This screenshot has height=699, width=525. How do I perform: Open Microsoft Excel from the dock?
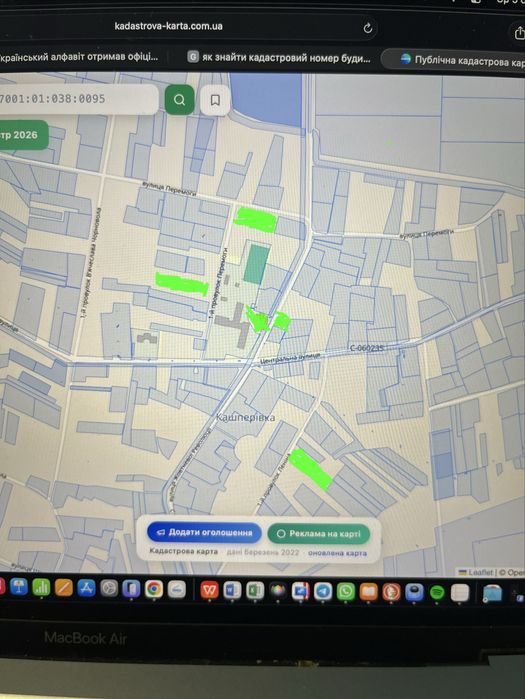tap(255, 591)
